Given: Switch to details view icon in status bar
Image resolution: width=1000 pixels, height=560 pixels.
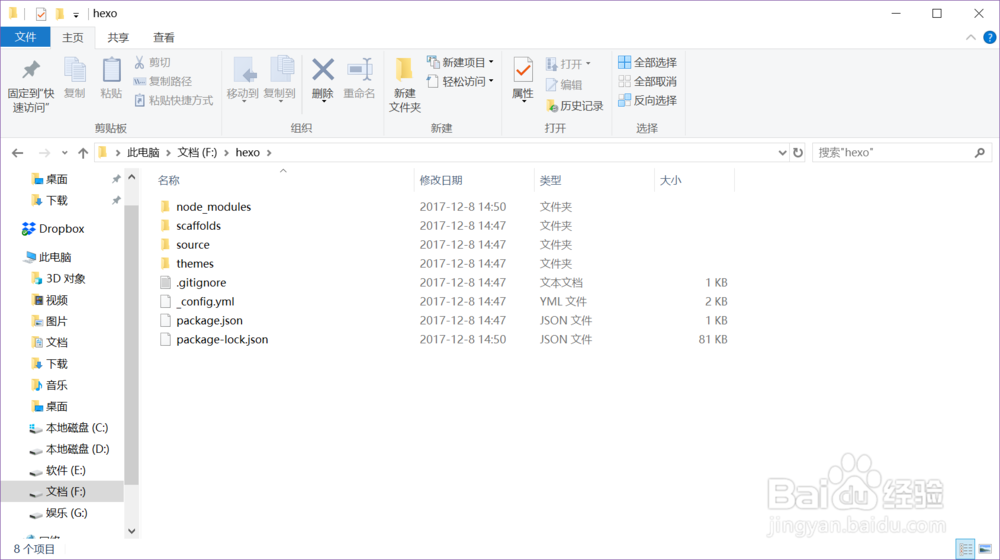Looking at the screenshot, I should [965, 549].
